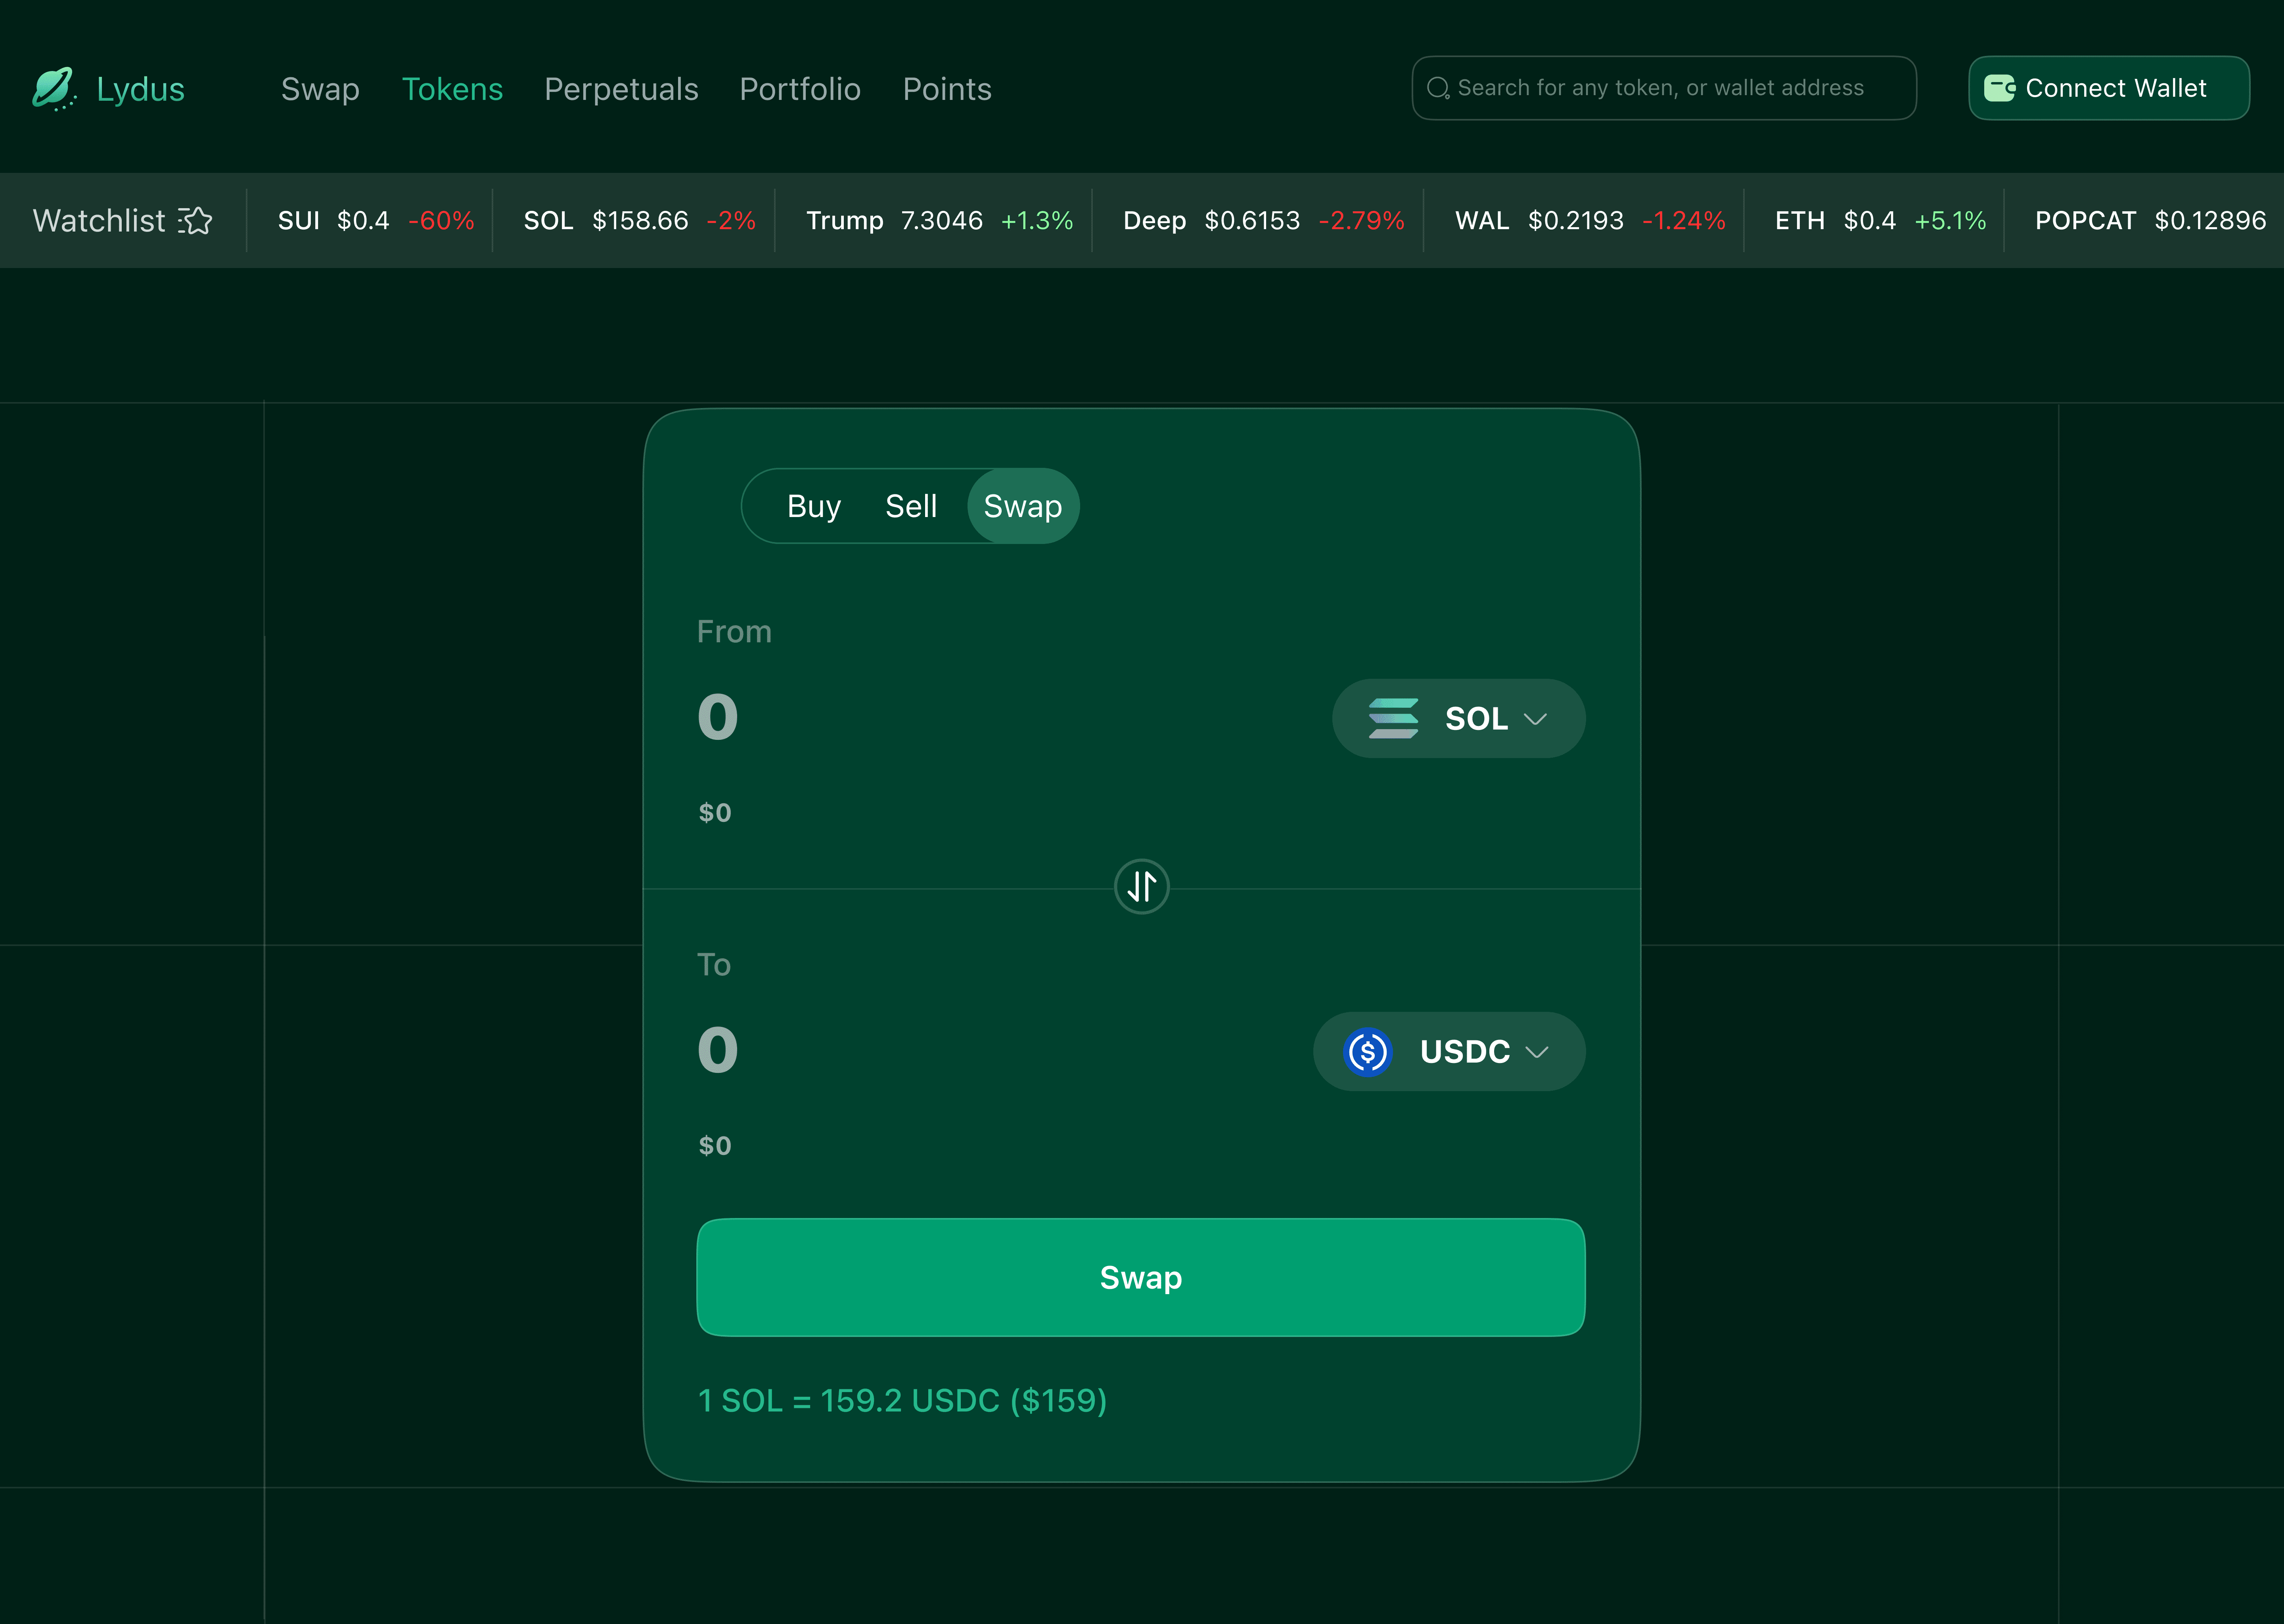This screenshot has height=1624, width=2284.
Task: Click the search magnifier icon
Action: pos(1437,88)
